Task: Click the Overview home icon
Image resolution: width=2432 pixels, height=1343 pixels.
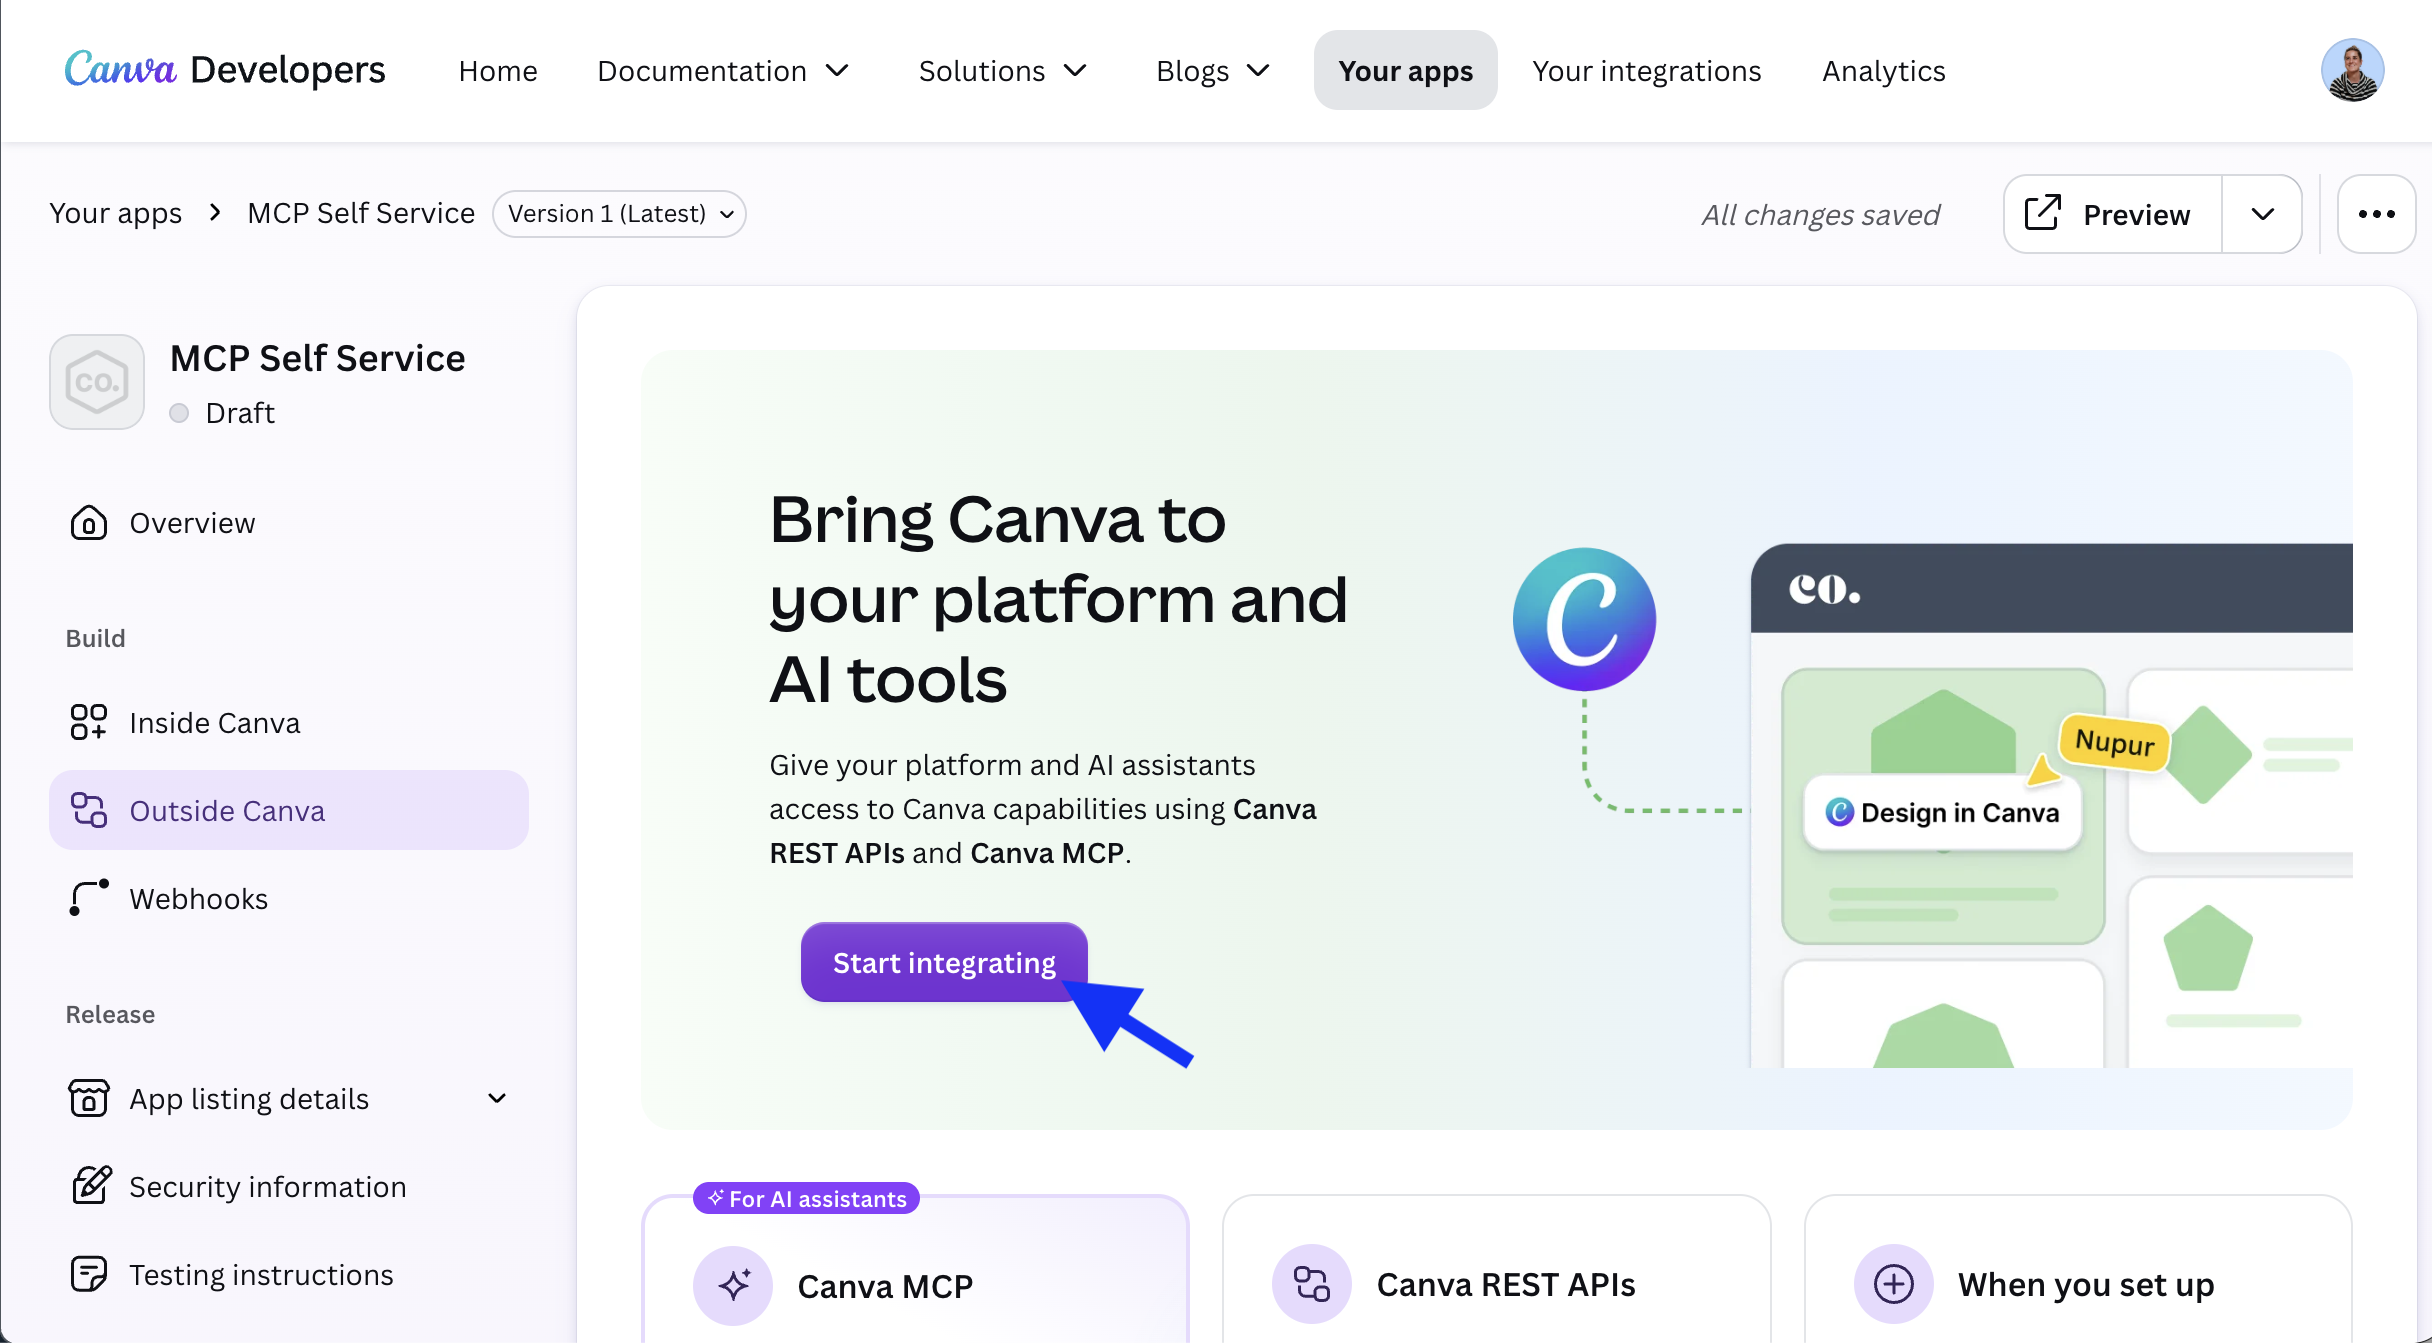Action: pos(88,523)
